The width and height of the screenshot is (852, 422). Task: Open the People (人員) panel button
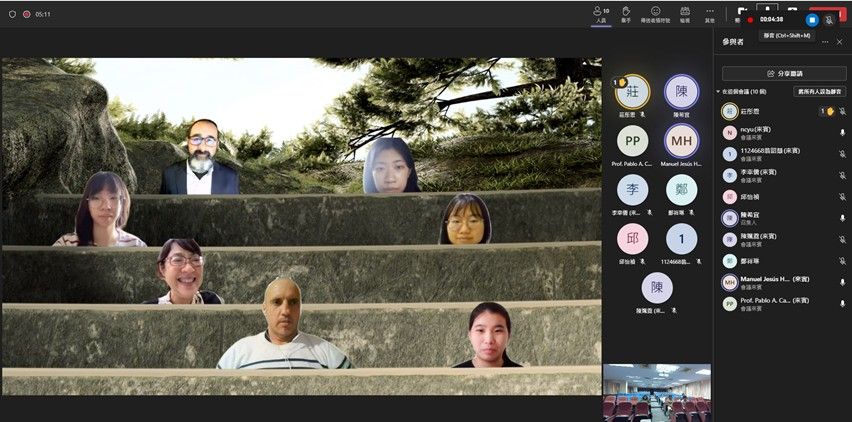tap(601, 15)
